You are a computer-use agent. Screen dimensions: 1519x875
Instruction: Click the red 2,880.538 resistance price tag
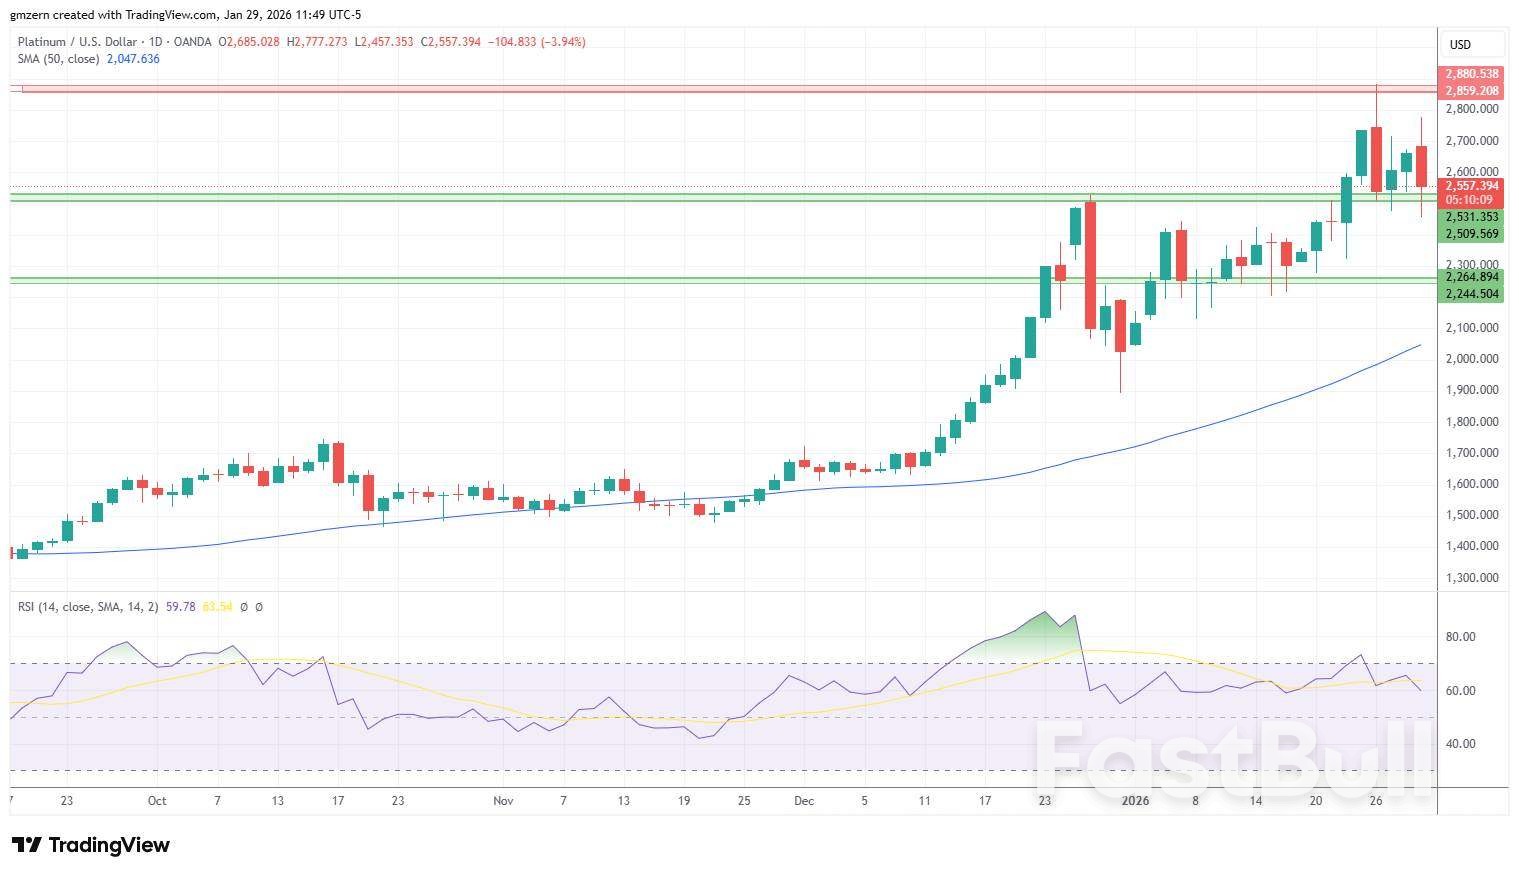1471,74
